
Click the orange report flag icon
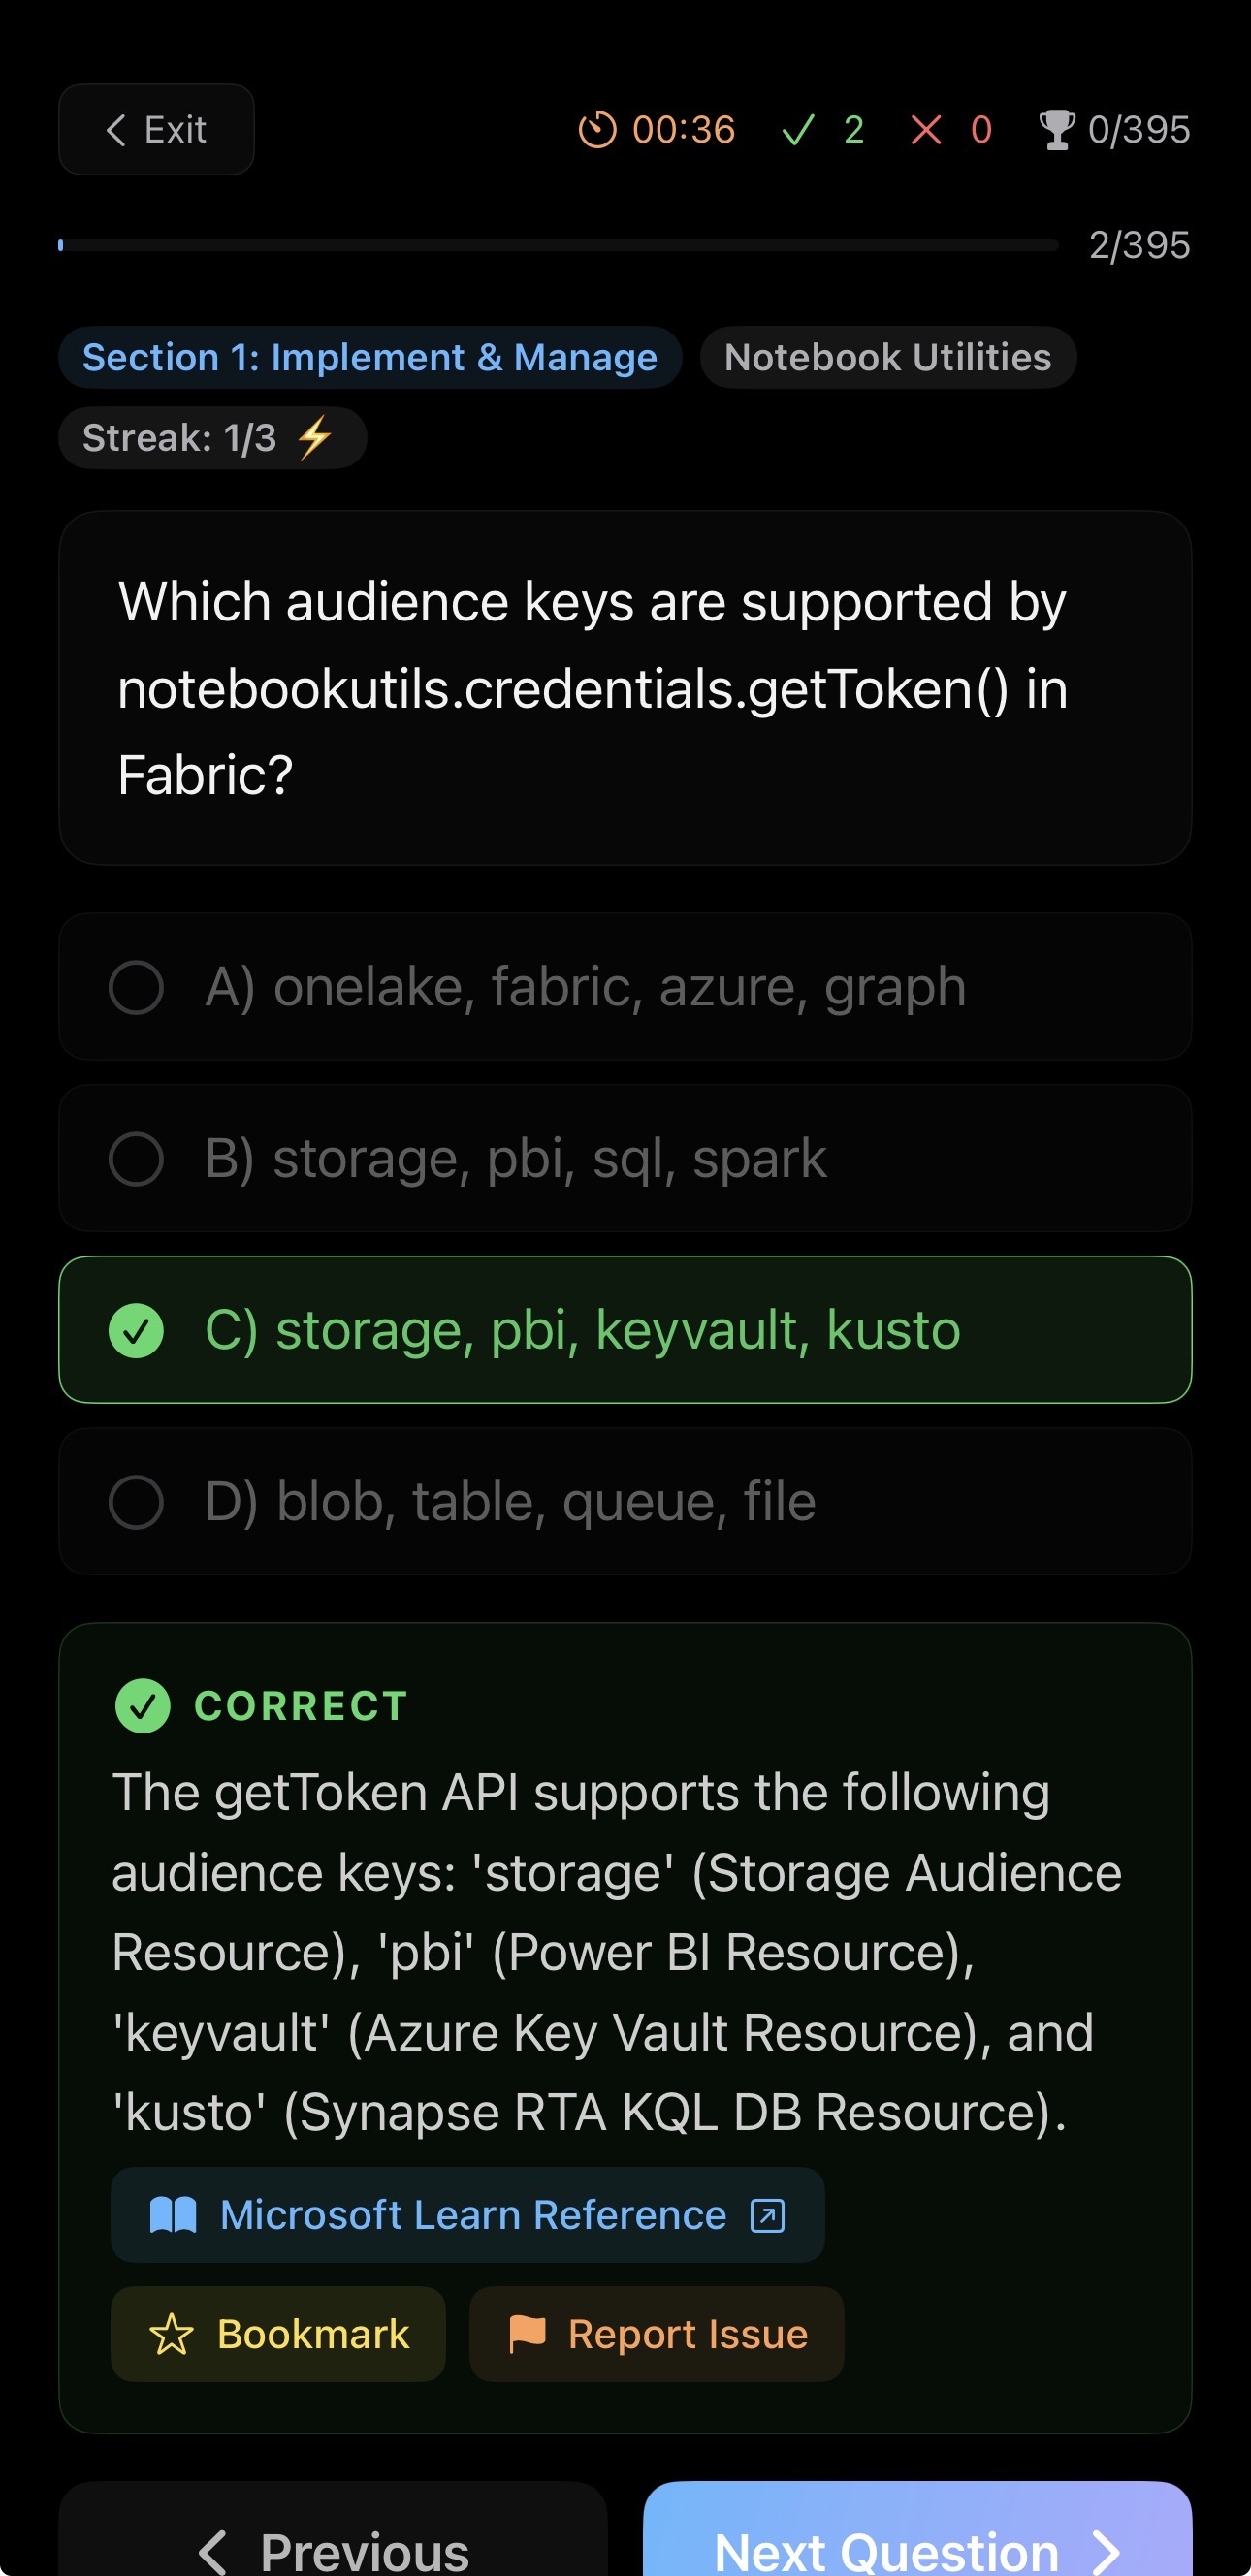tap(527, 2334)
